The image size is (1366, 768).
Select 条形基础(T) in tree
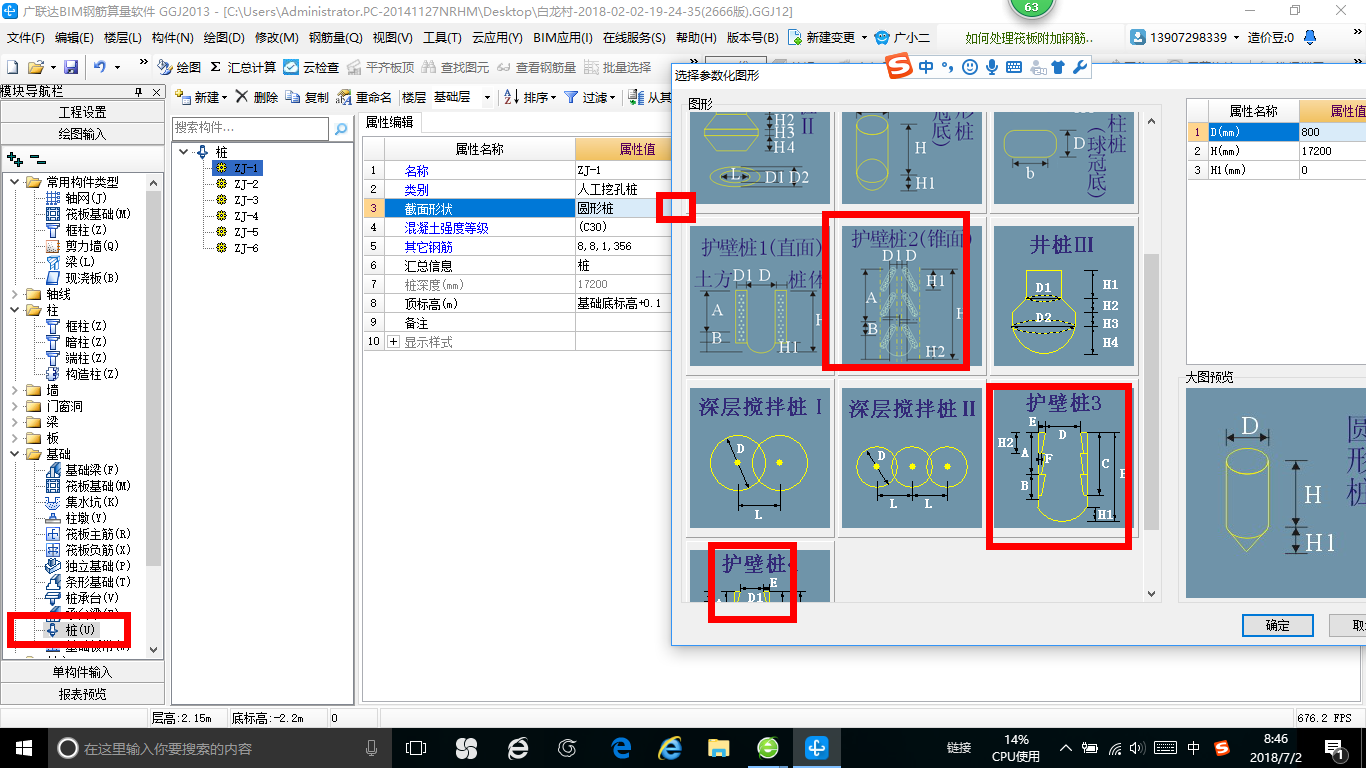(x=87, y=582)
